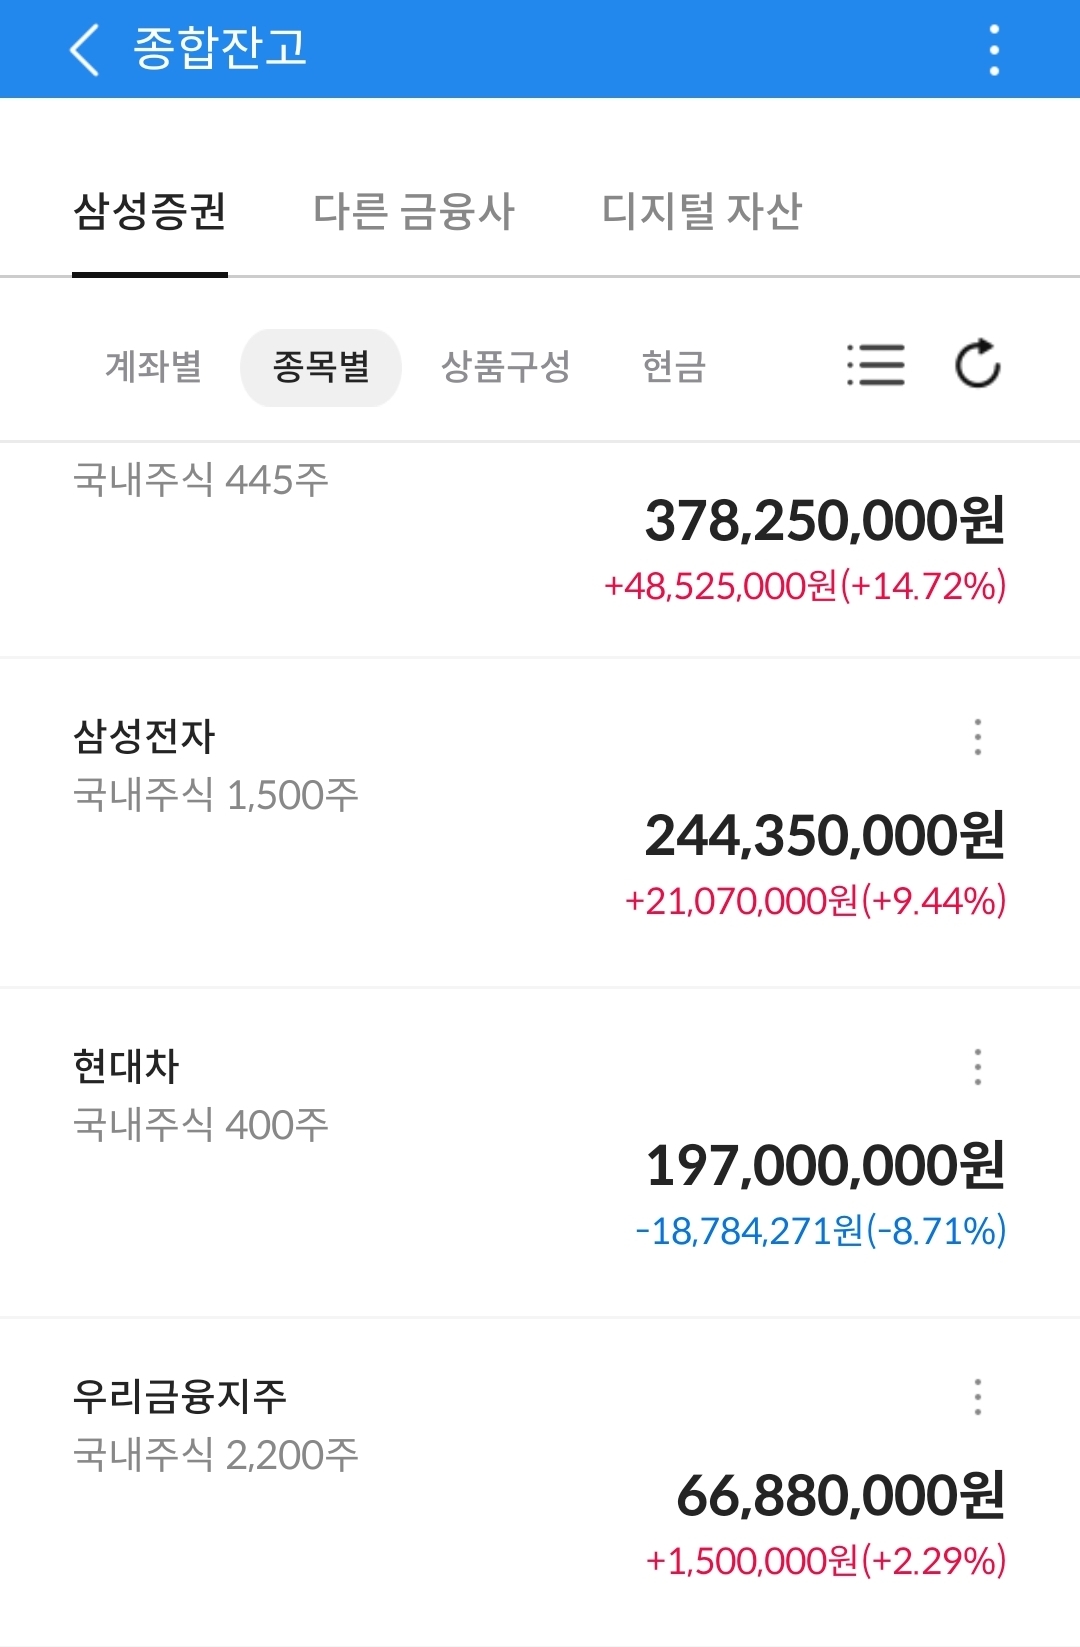This screenshot has width=1080, height=1647.
Task: Tap the 378,250,000원 valuation amount
Action: coord(824,521)
